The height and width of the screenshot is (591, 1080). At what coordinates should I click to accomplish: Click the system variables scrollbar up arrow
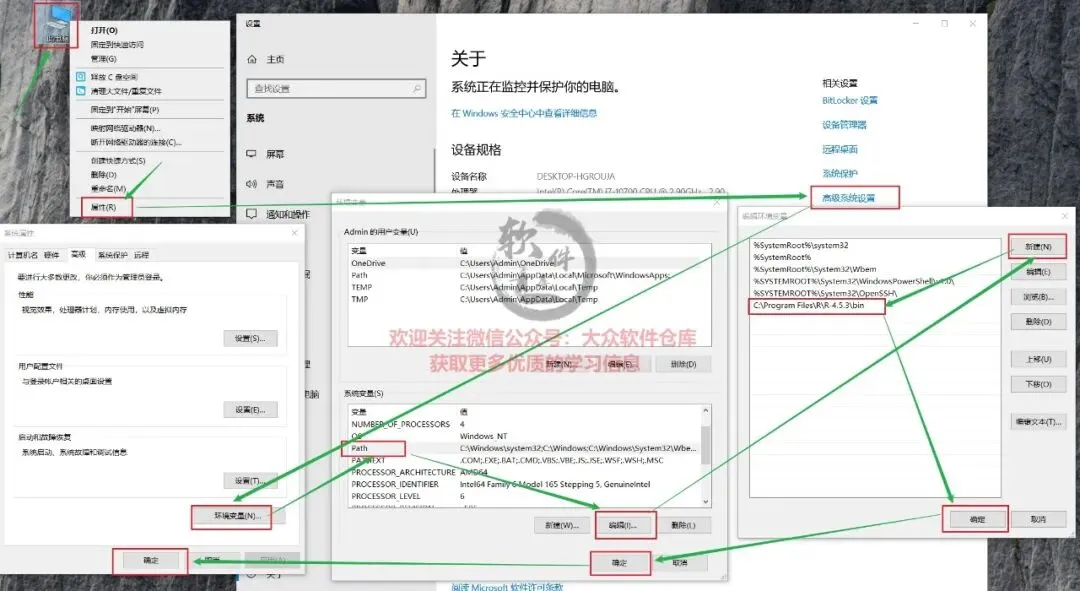705,411
